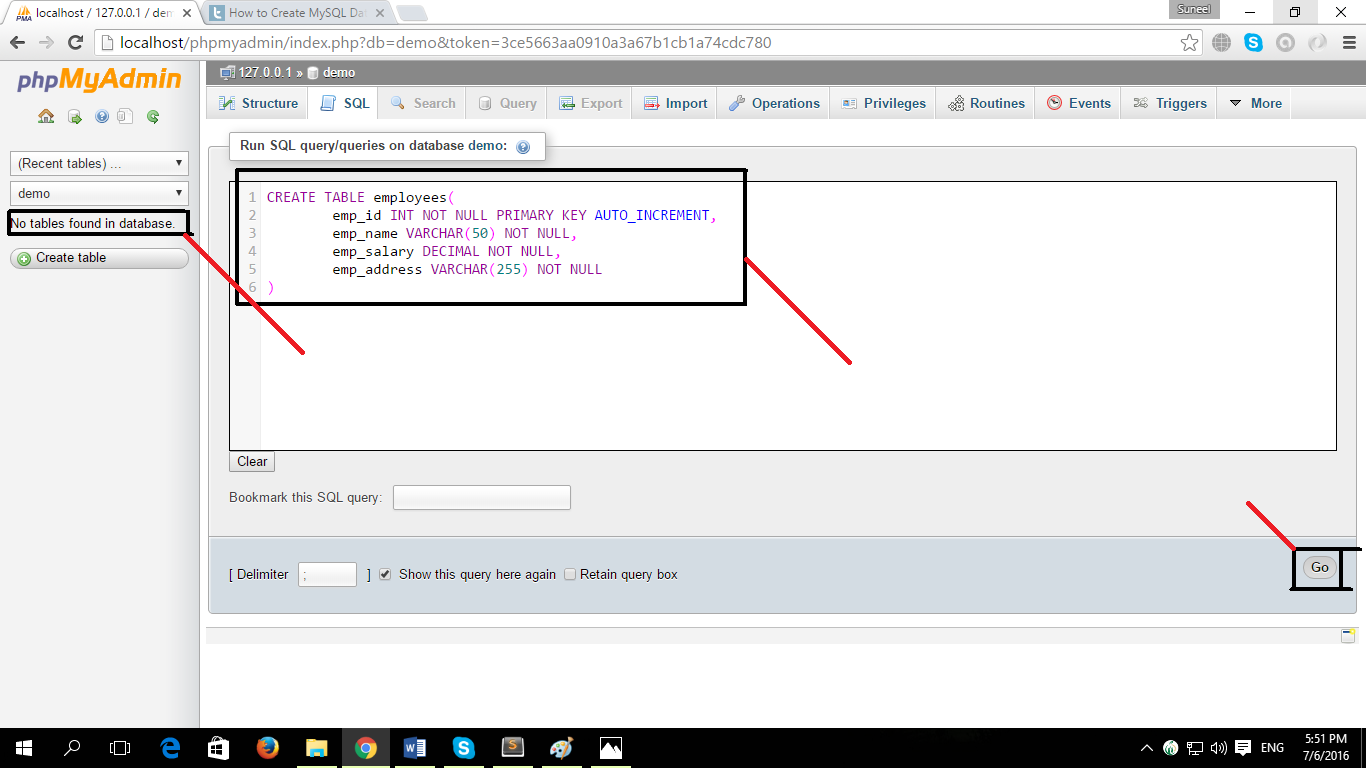Screen dimensions: 1366x768
Task: Open the Privileges tab
Action: (x=883, y=102)
